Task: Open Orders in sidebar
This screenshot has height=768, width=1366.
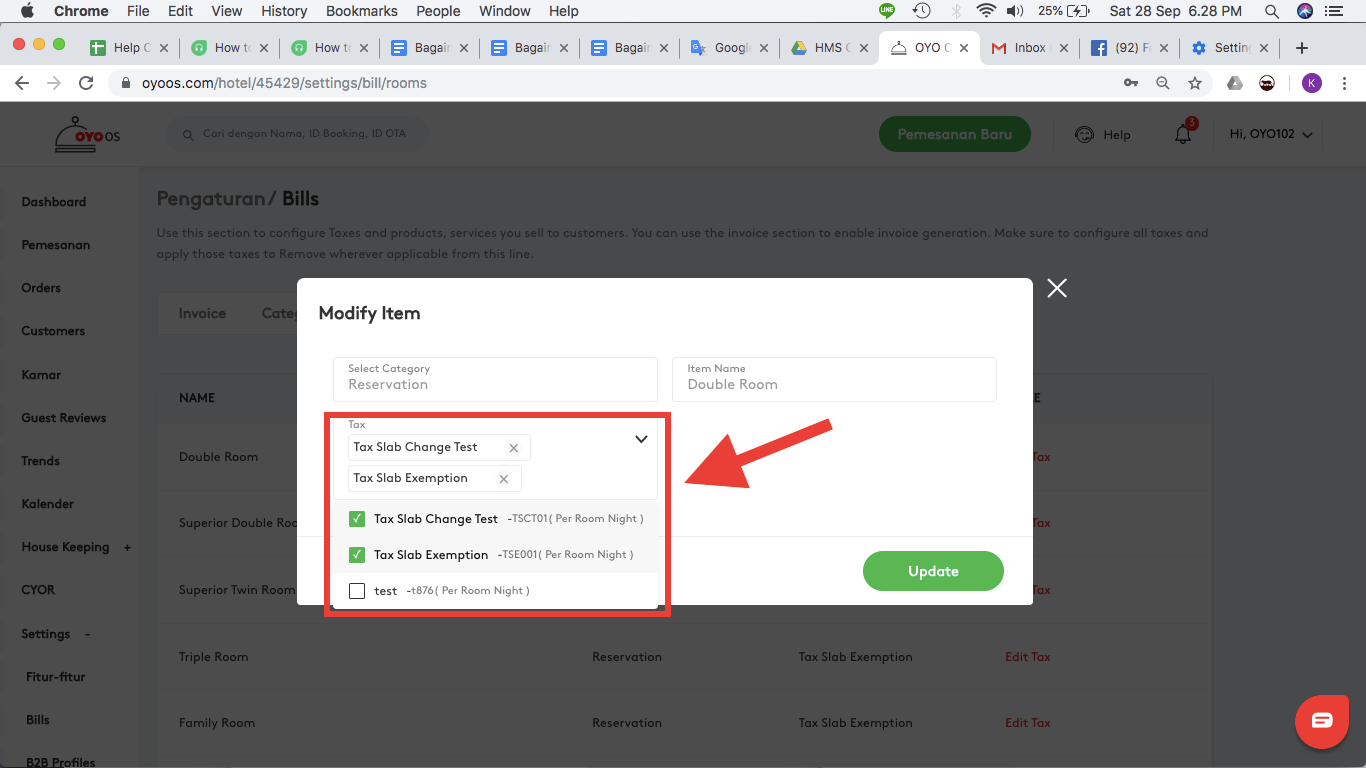Action: [41, 288]
